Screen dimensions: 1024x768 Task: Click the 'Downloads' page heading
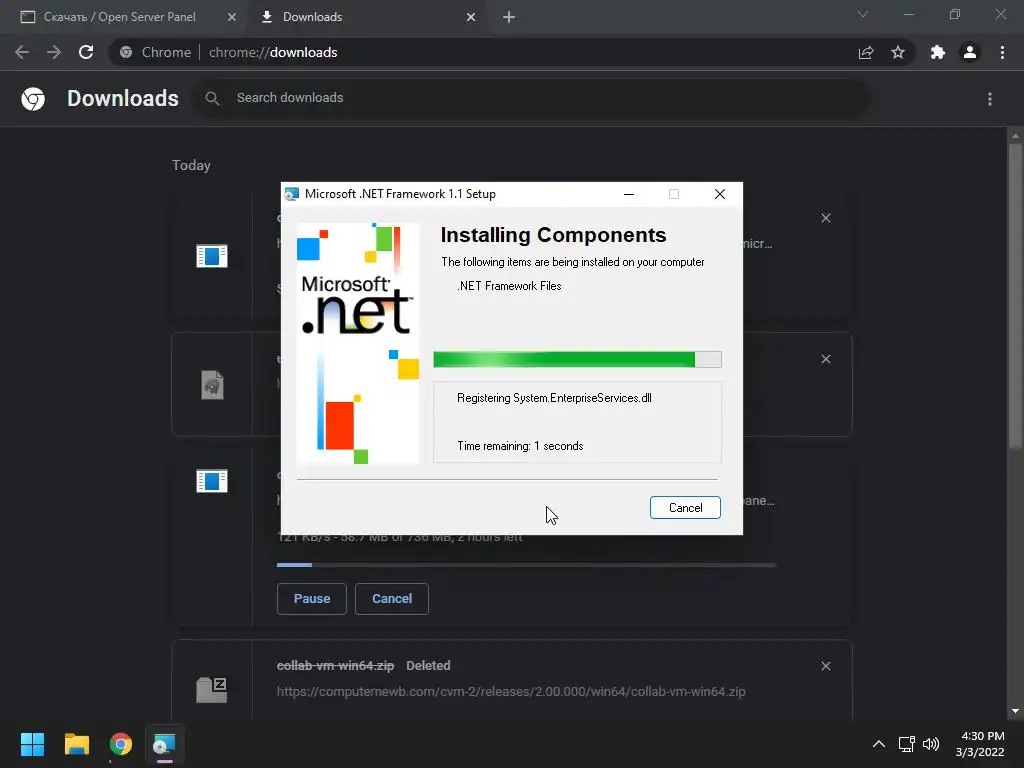[x=123, y=98]
